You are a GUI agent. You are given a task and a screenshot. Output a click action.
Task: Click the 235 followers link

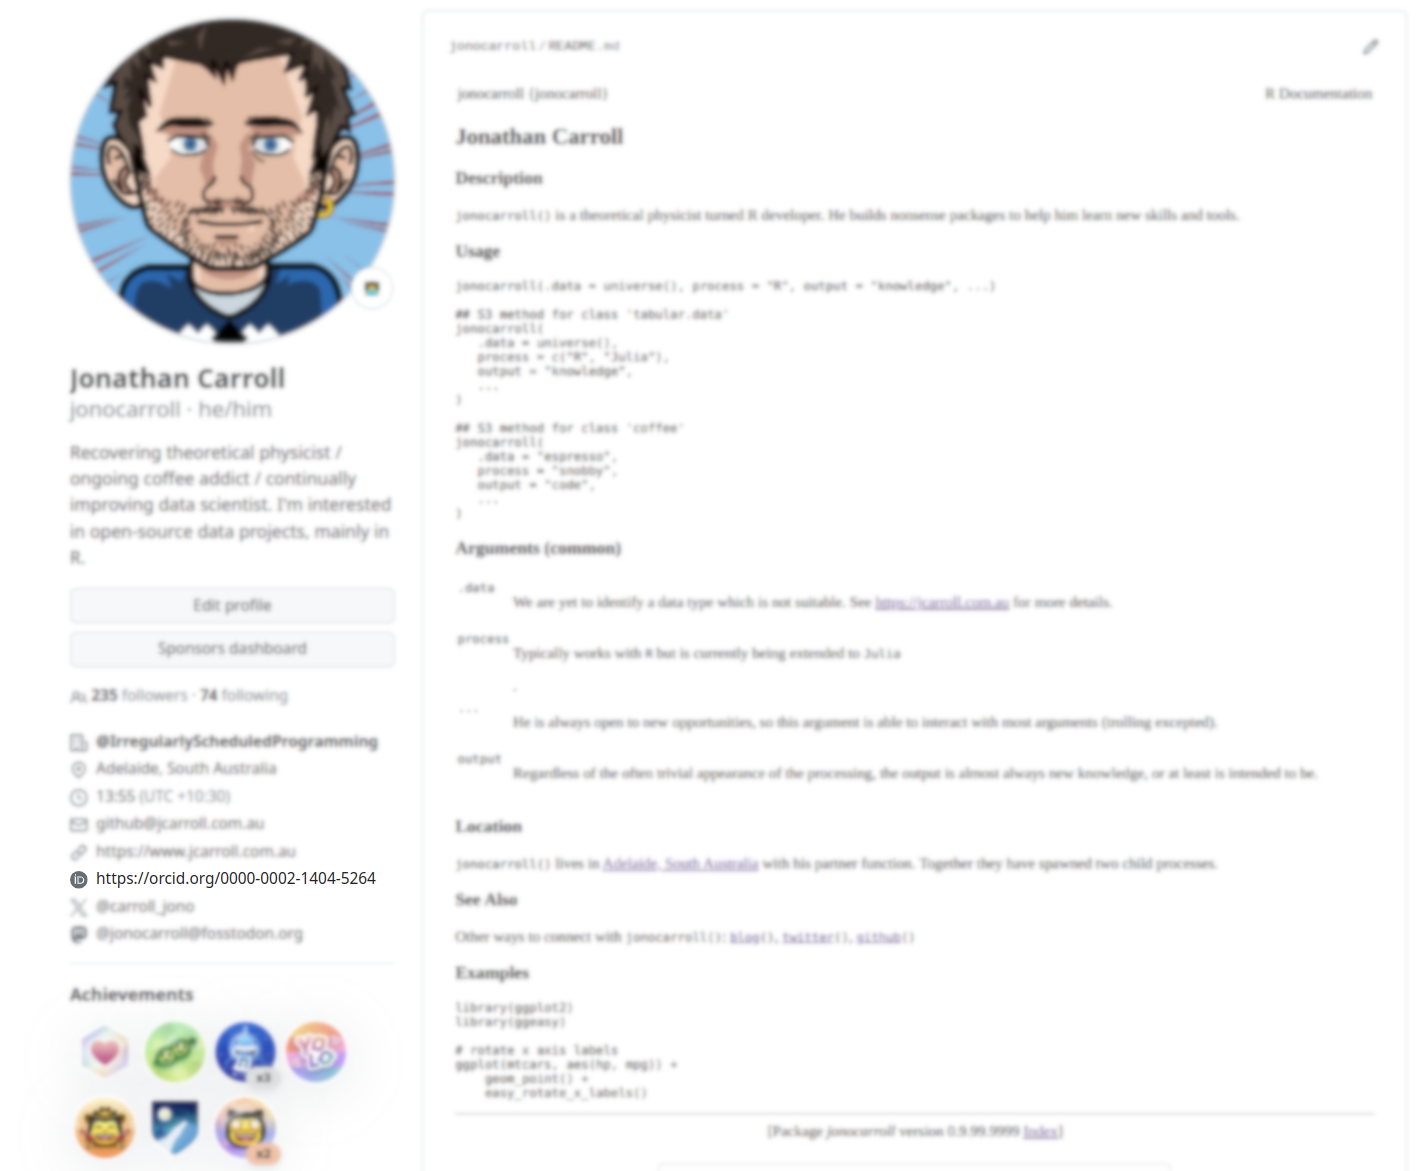[139, 695]
